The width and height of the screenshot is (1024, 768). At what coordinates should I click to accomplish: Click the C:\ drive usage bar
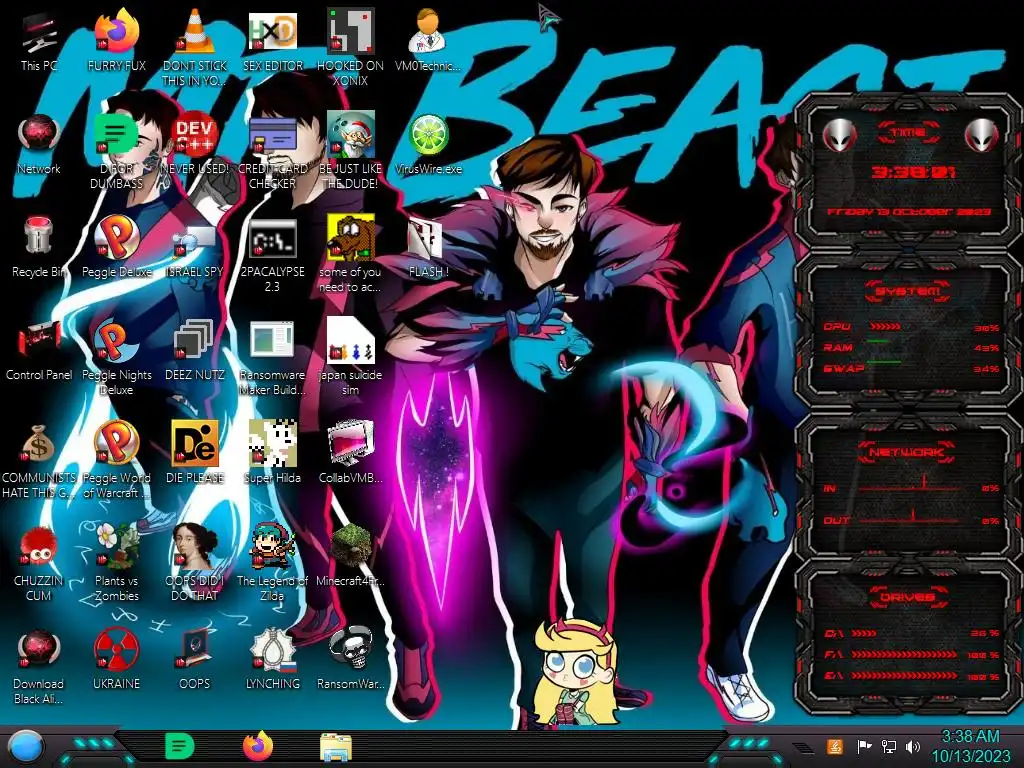pos(864,633)
